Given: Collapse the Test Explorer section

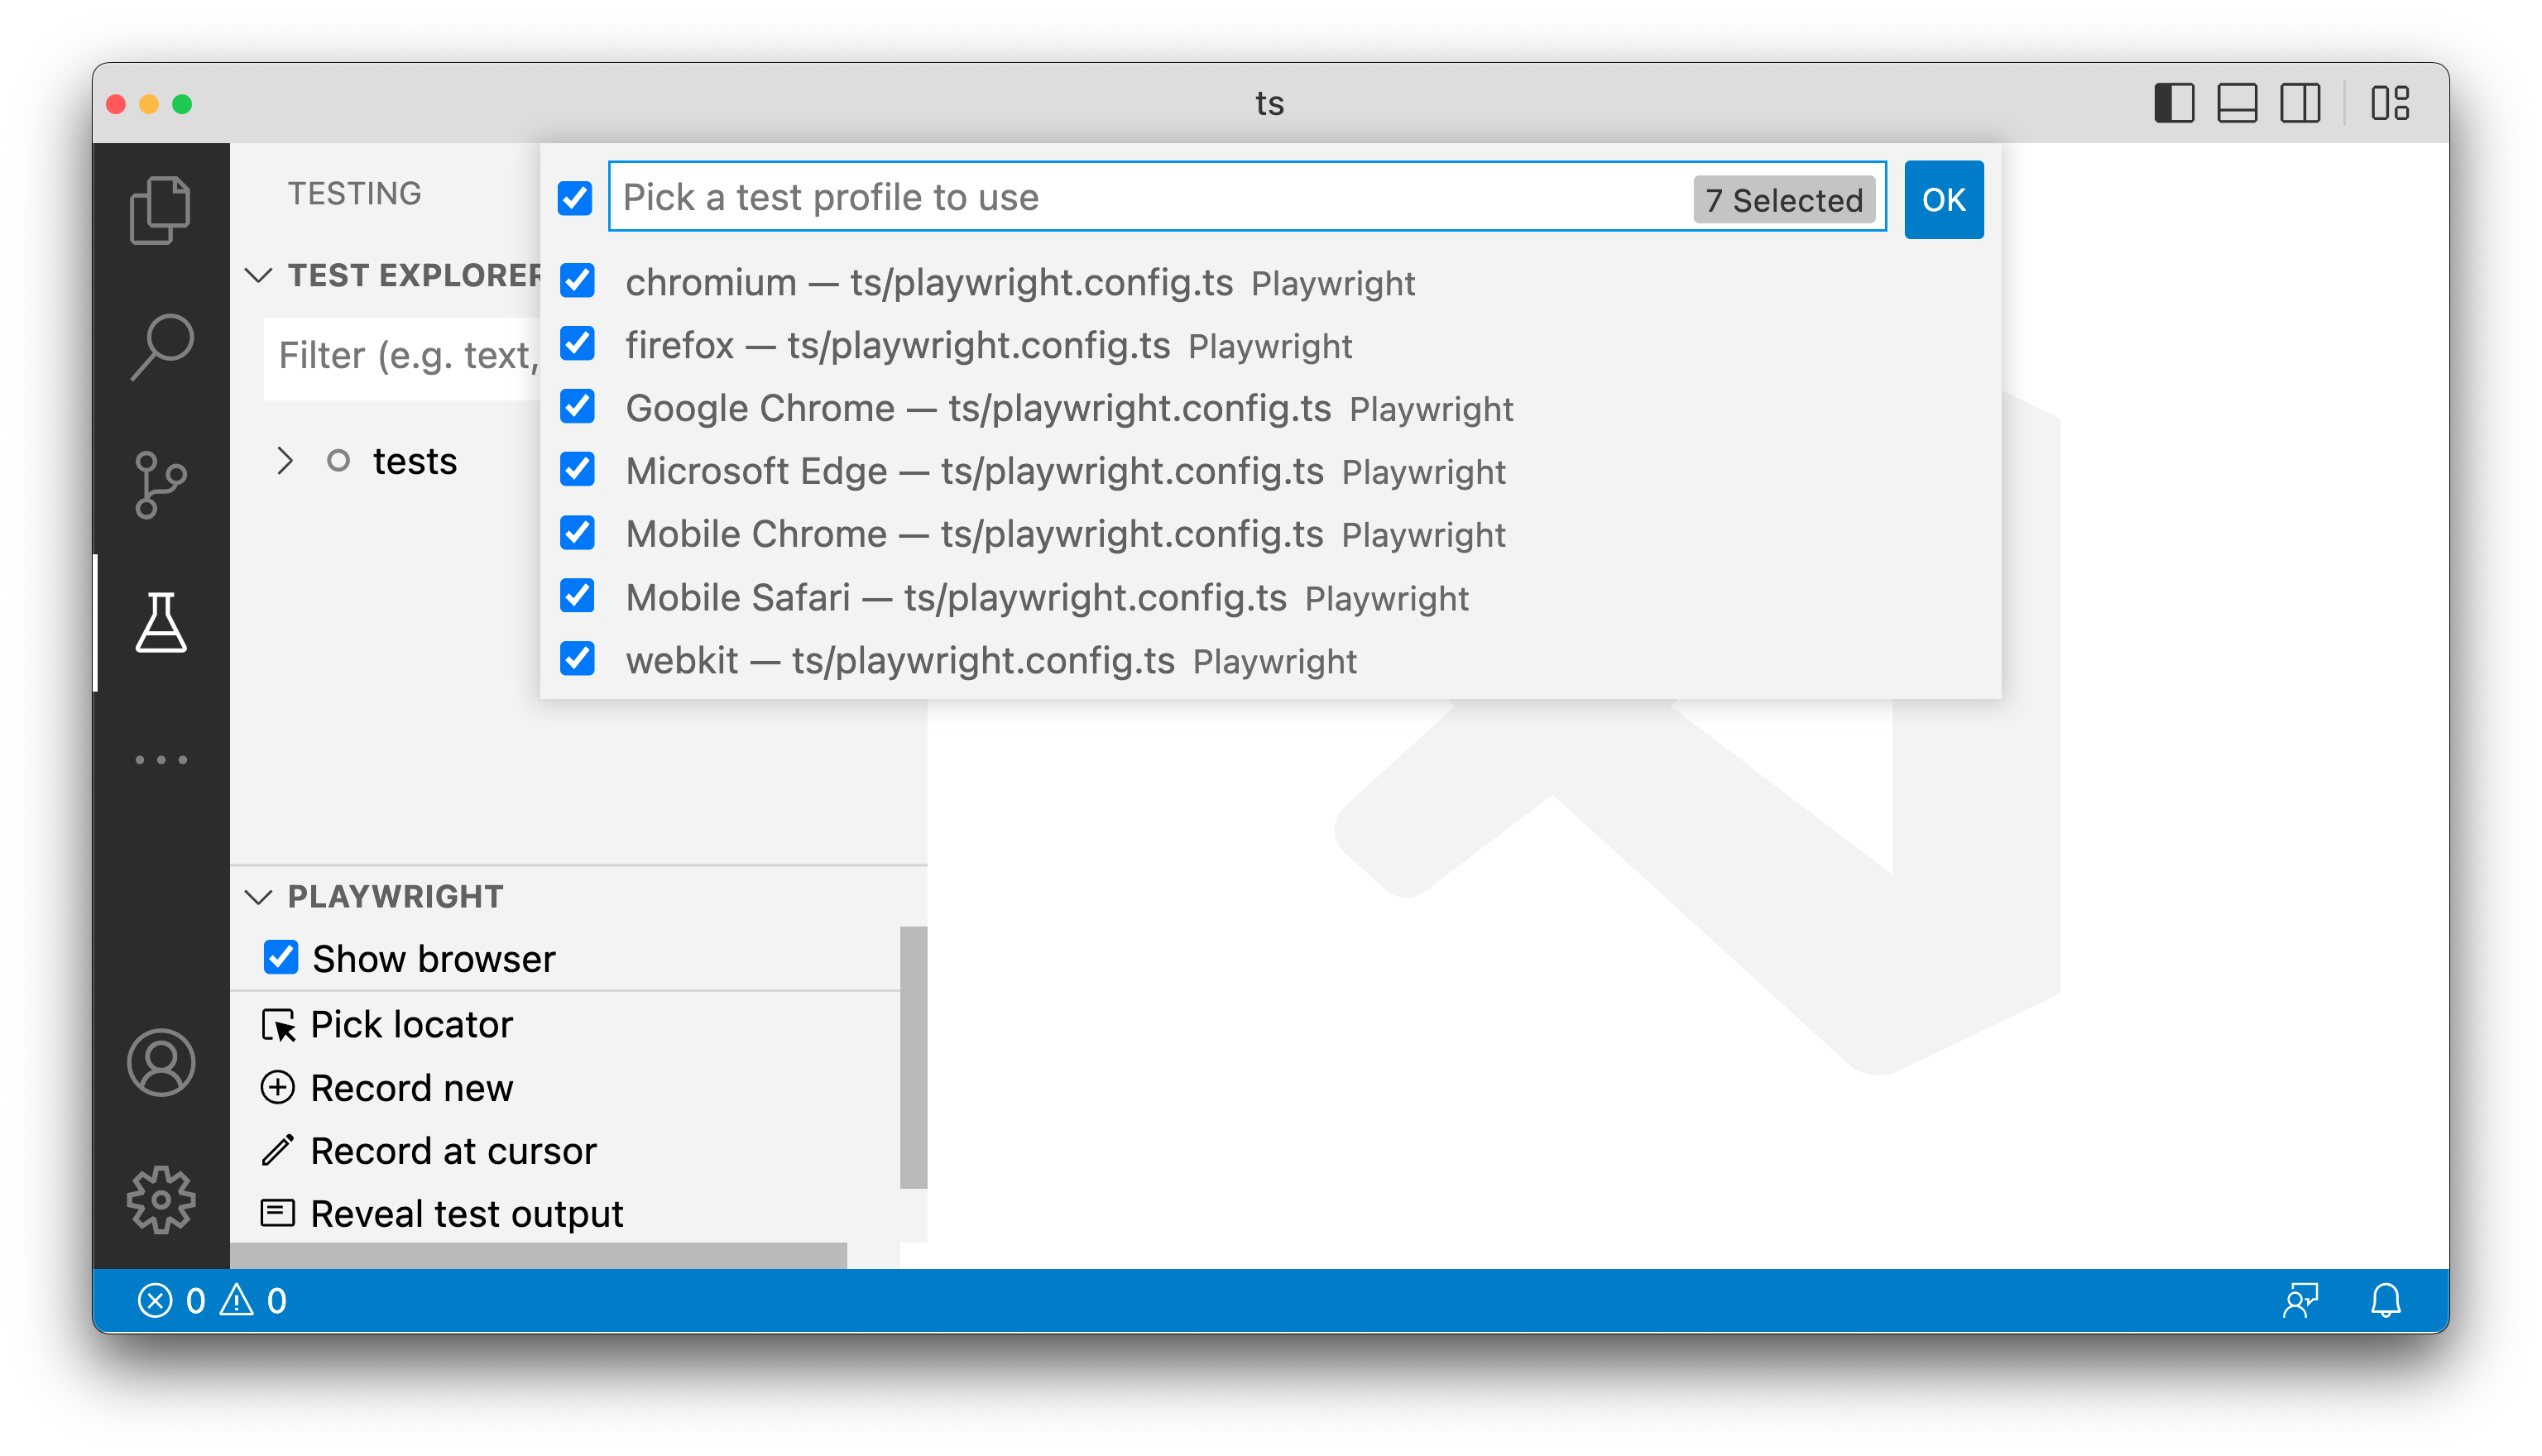Looking at the screenshot, I should pos(259,275).
